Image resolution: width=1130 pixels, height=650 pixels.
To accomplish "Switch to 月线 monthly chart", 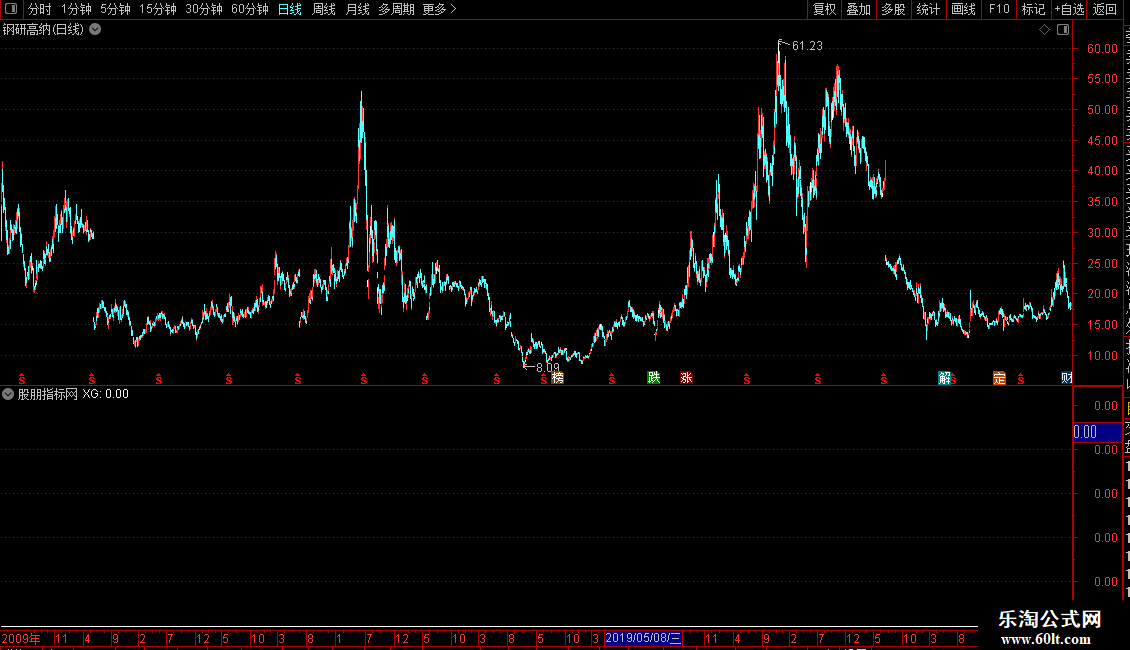I will click(x=357, y=9).
